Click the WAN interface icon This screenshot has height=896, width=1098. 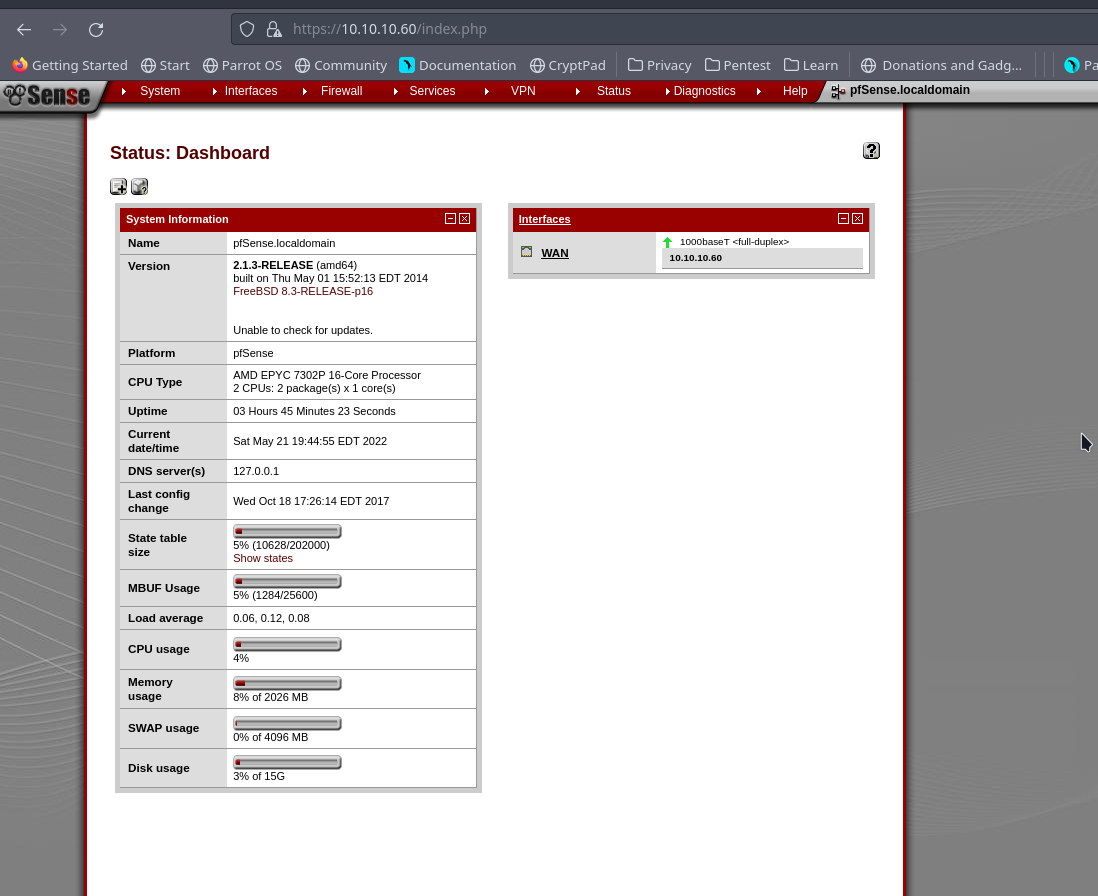click(527, 252)
